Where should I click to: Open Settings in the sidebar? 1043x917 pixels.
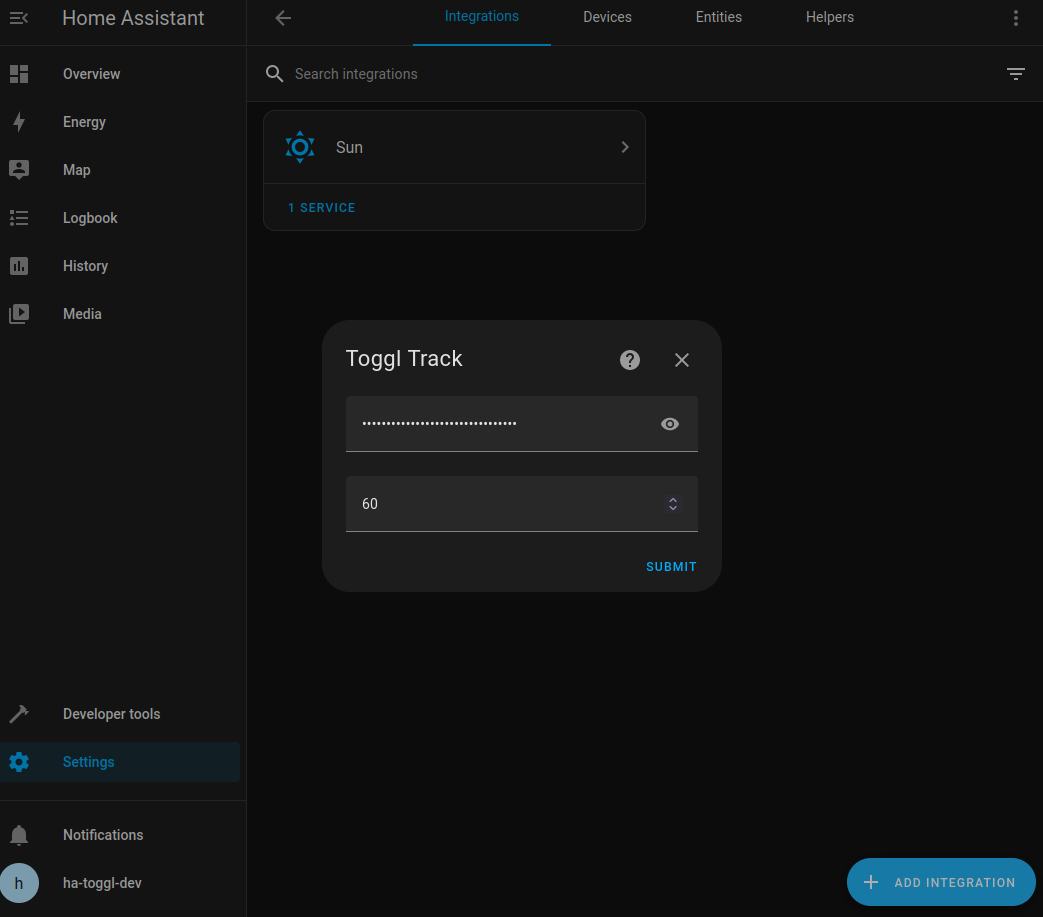pos(120,762)
